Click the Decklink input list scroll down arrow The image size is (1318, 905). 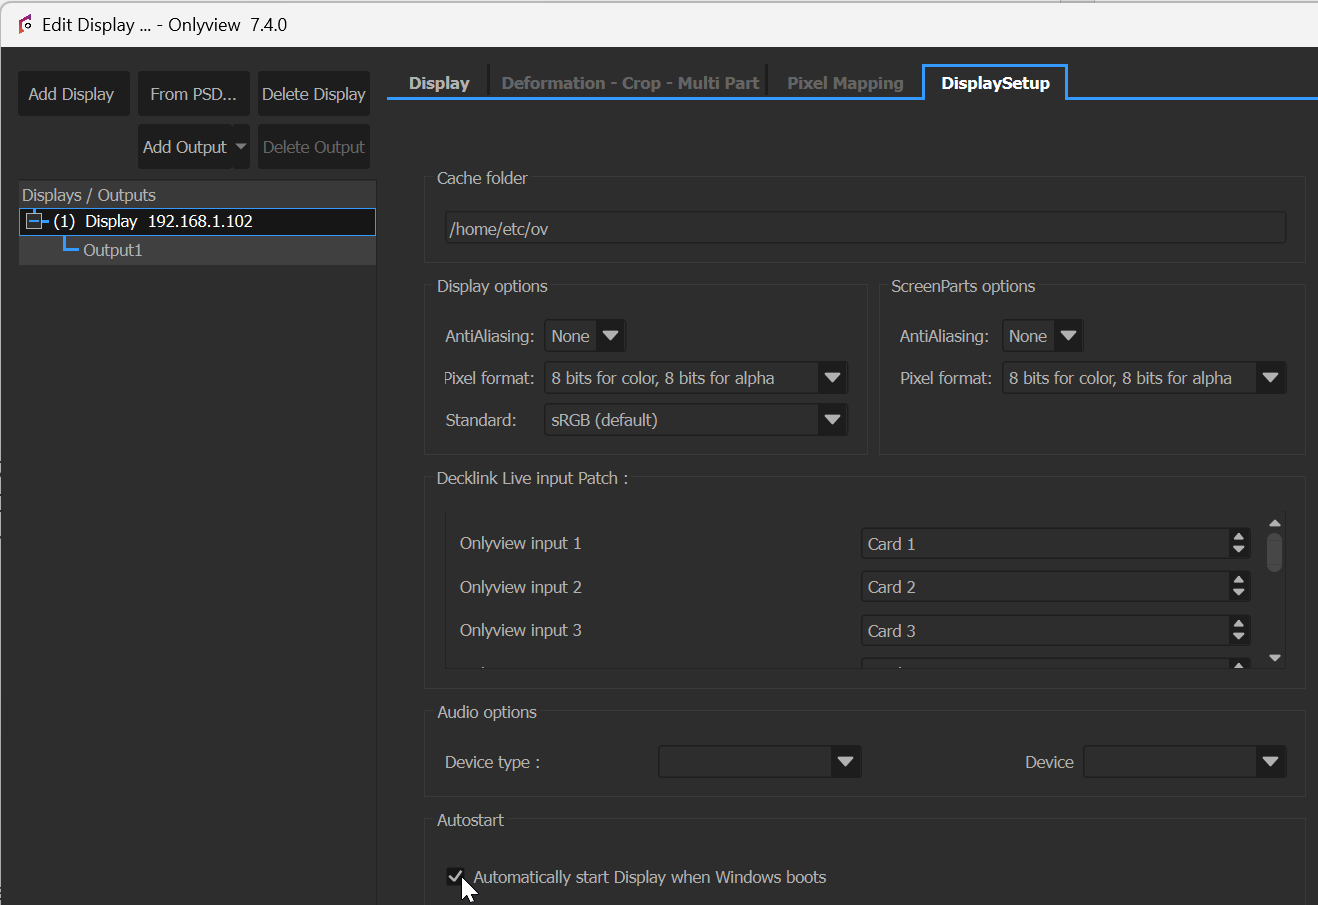coord(1275,658)
